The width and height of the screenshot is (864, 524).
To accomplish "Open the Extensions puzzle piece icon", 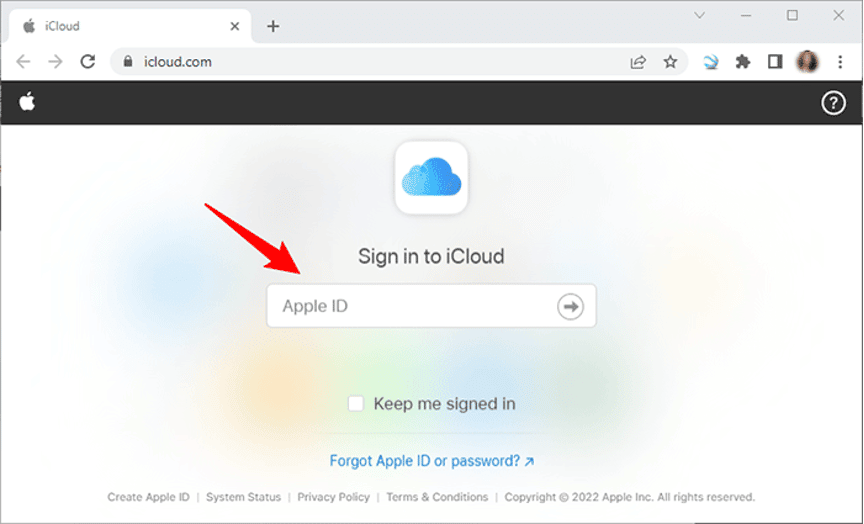I will click(x=742, y=62).
